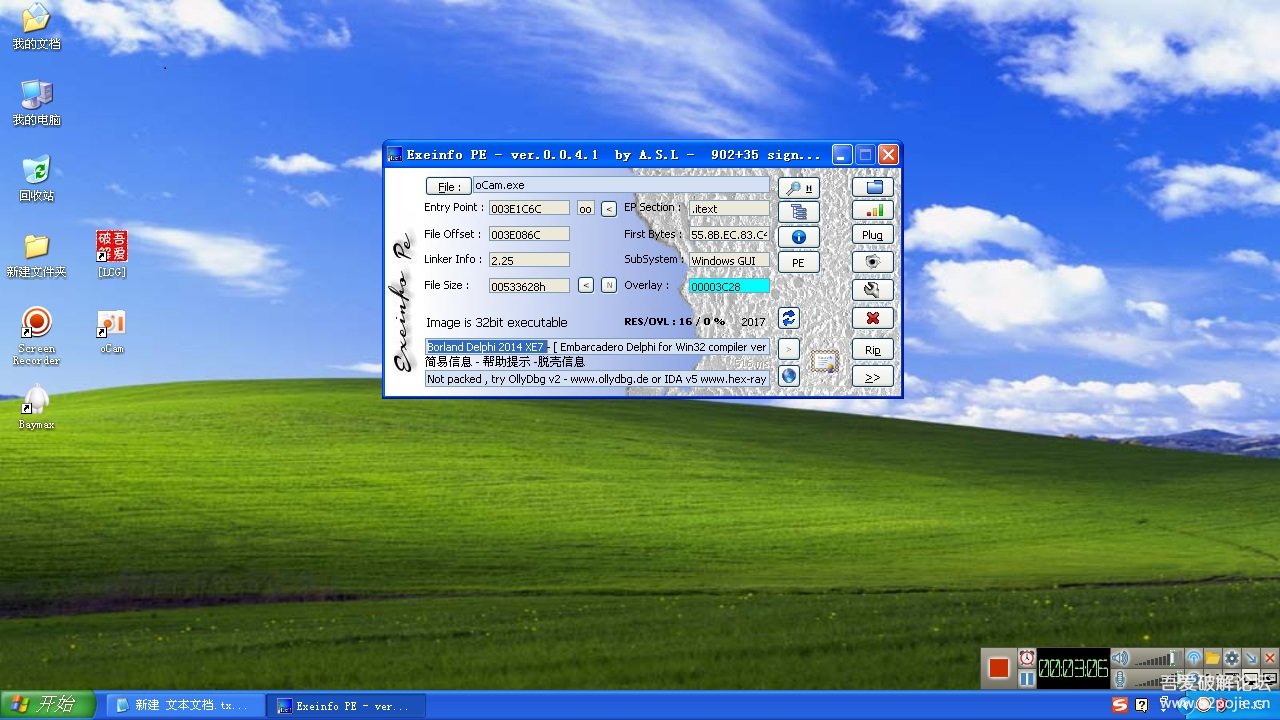Click the blue info icon button
The width and height of the screenshot is (1280, 720).
pos(798,237)
